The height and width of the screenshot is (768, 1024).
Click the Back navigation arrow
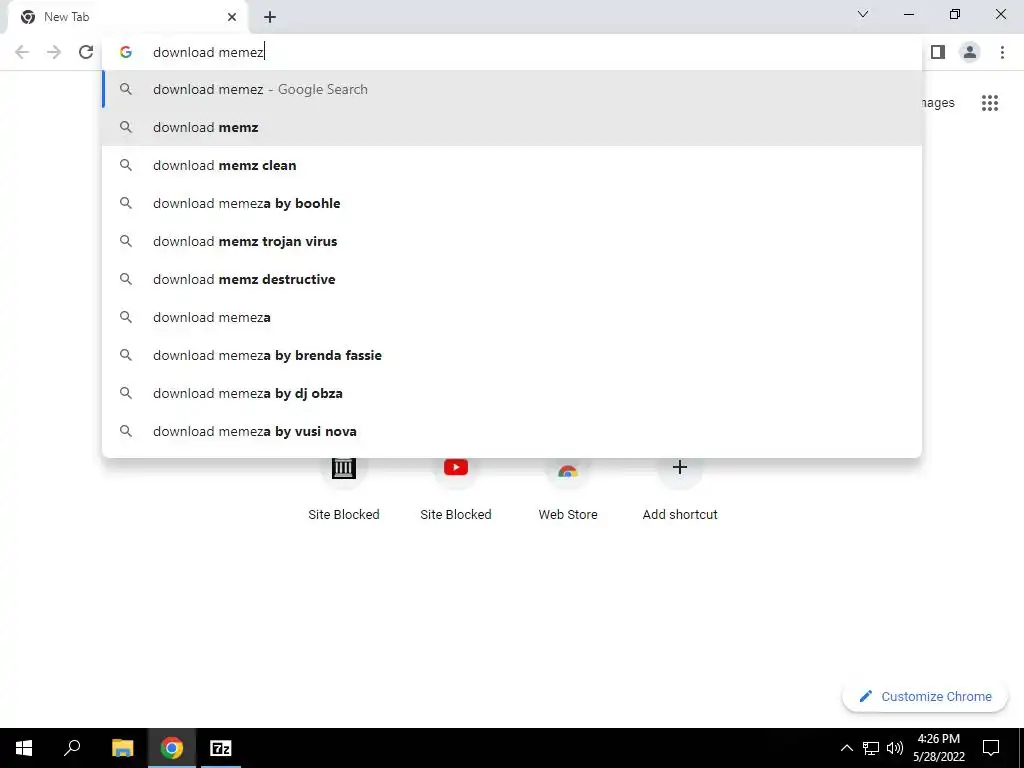(22, 52)
